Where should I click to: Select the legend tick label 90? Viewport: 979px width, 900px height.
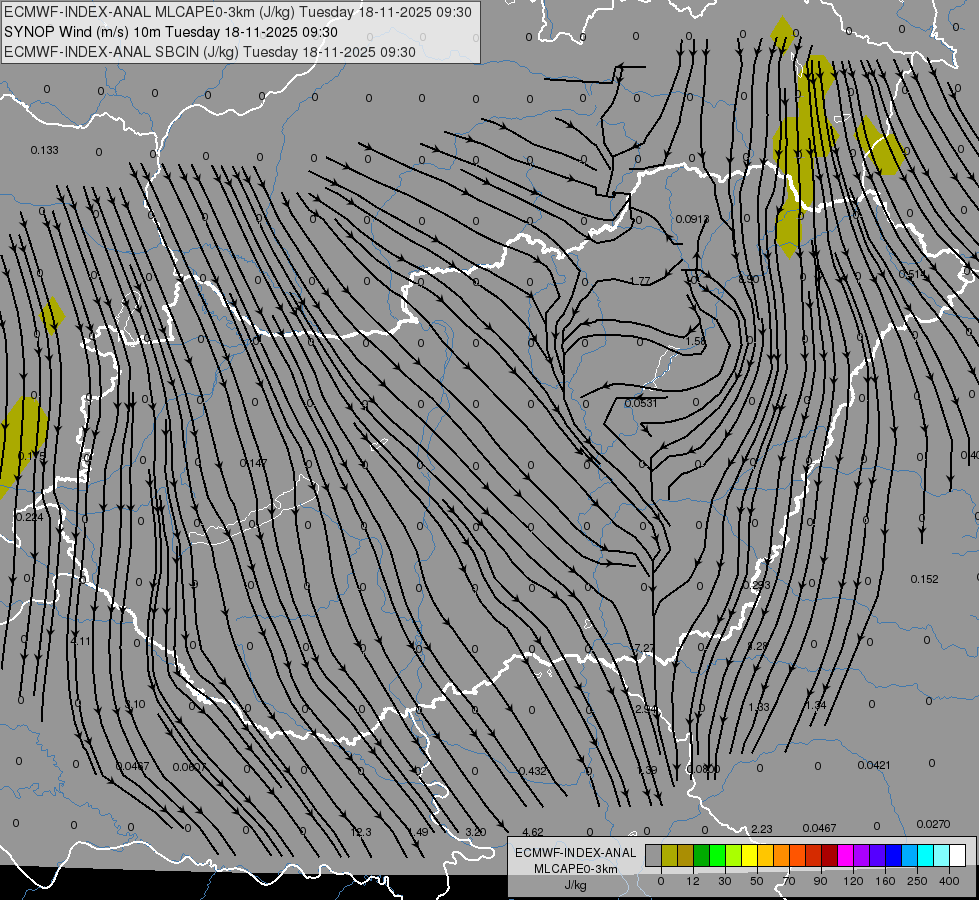pos(820,881)
